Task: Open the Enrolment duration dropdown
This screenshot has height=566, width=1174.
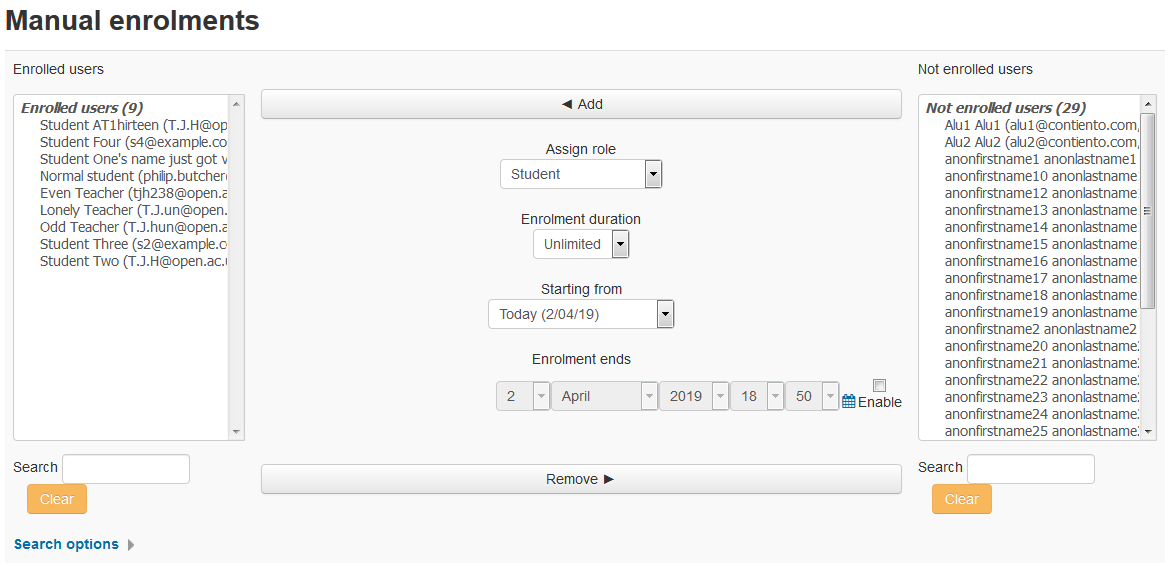Action: 581,244
